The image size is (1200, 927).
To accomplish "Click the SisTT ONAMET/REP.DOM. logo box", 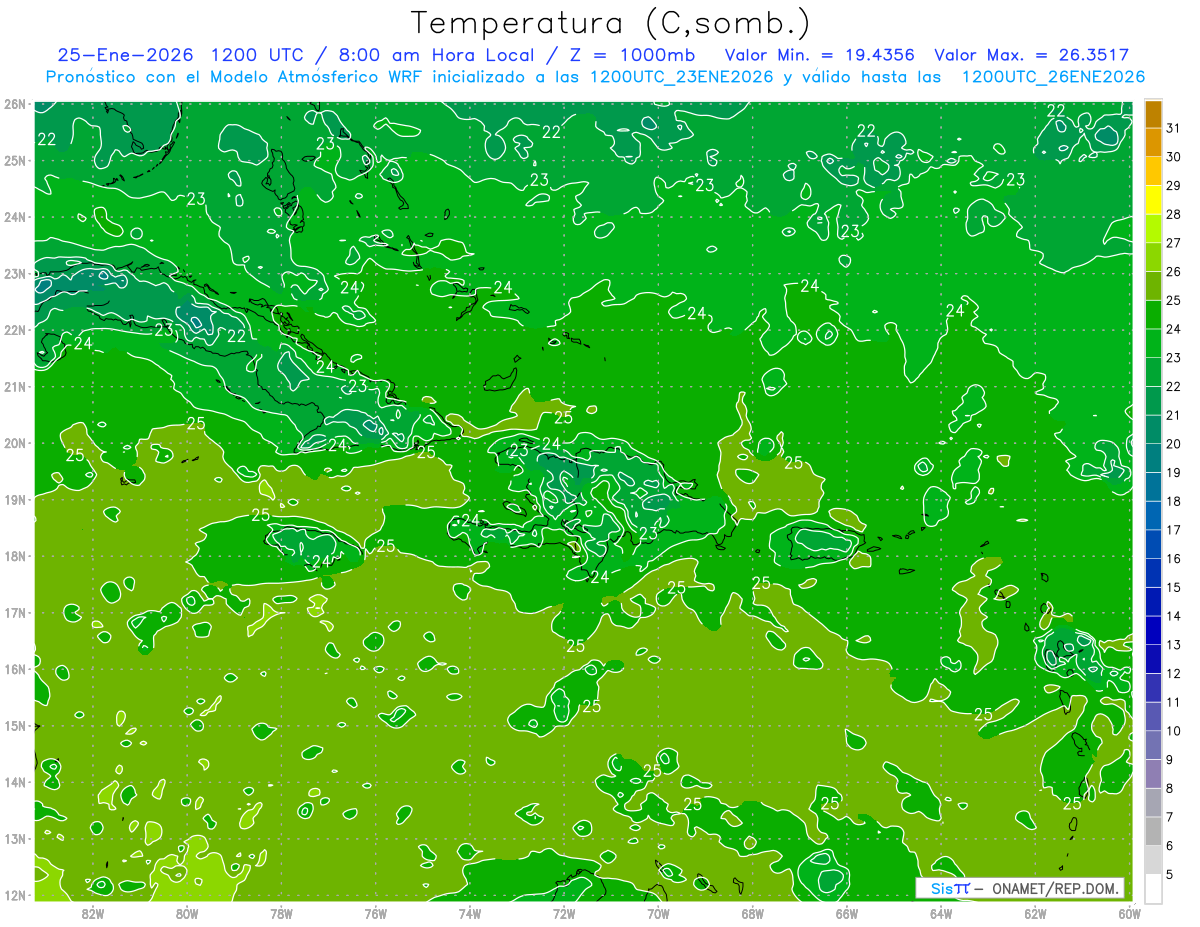I will coord(1020,888).
